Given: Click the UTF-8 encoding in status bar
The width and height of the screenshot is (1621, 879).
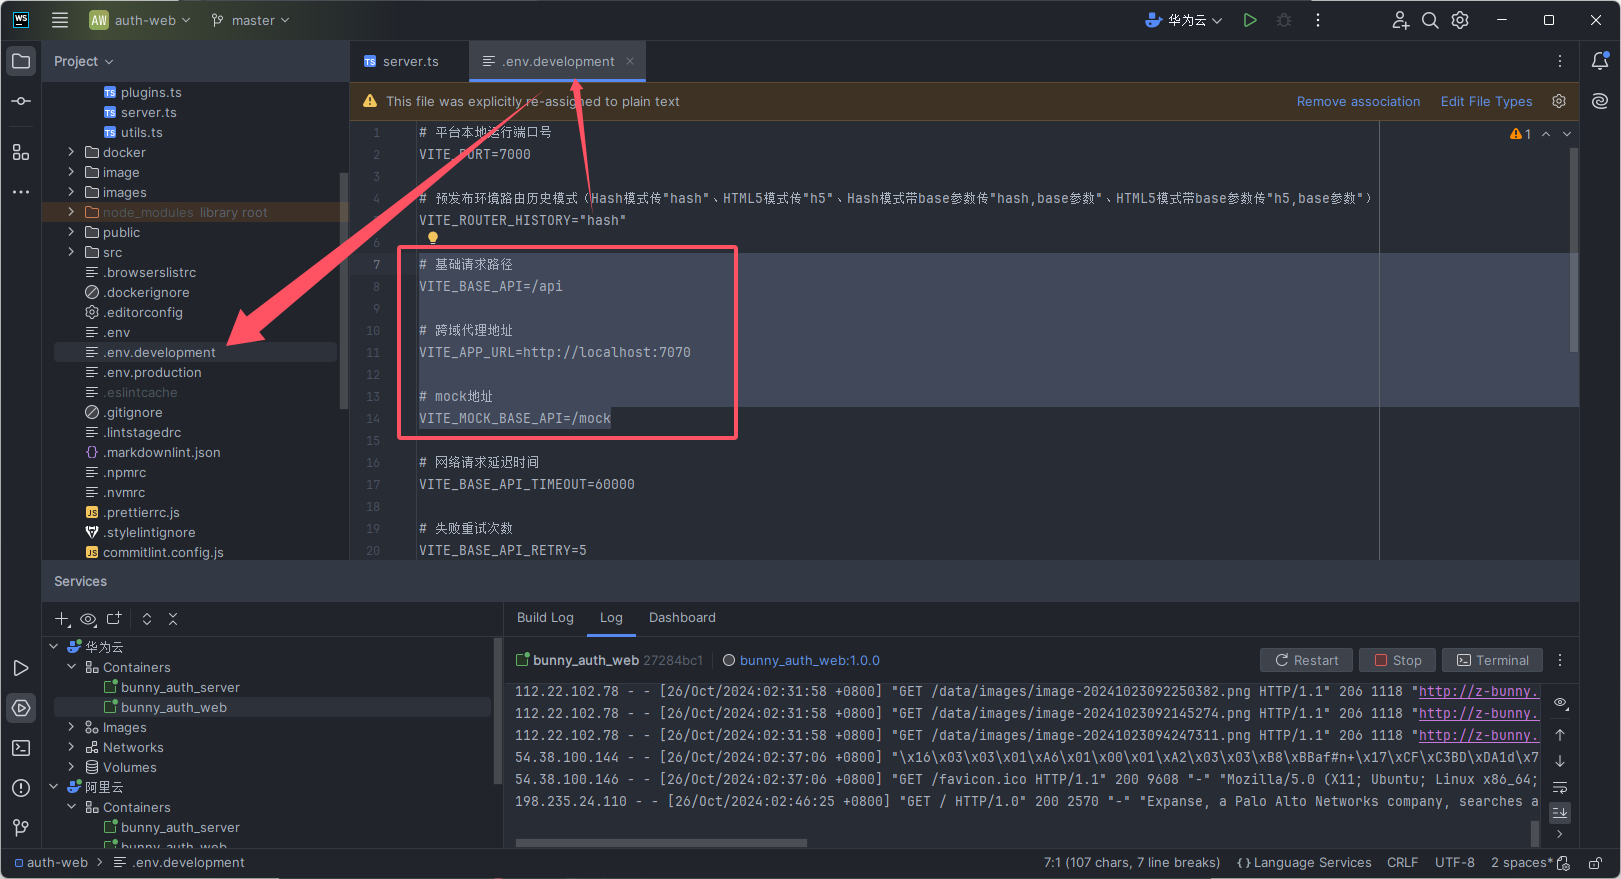Looking at the screenshot, I should click(1454, 863).
